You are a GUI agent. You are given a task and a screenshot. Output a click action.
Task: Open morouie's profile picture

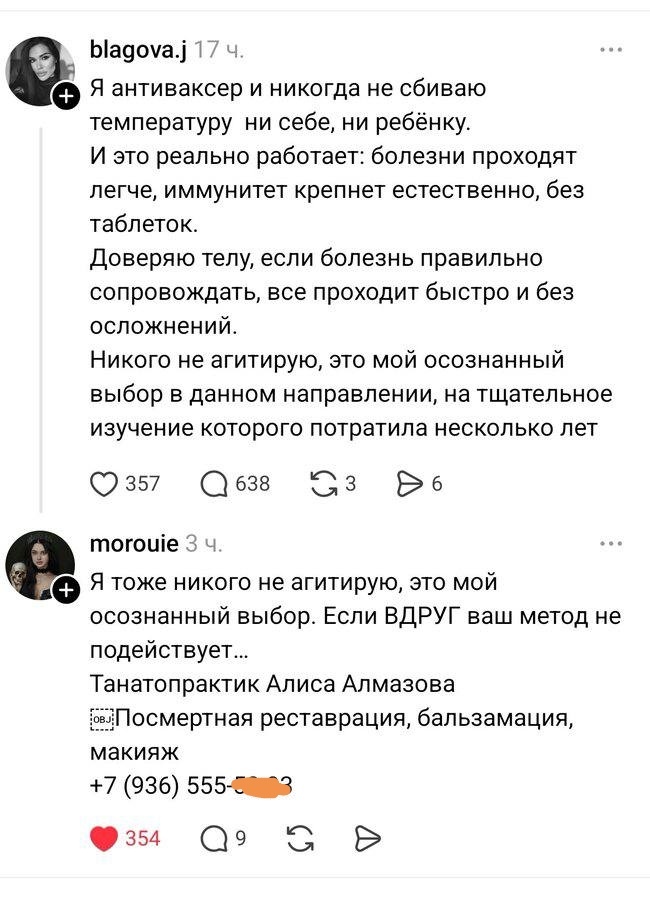pyautogui.click(x=38, y=555)
